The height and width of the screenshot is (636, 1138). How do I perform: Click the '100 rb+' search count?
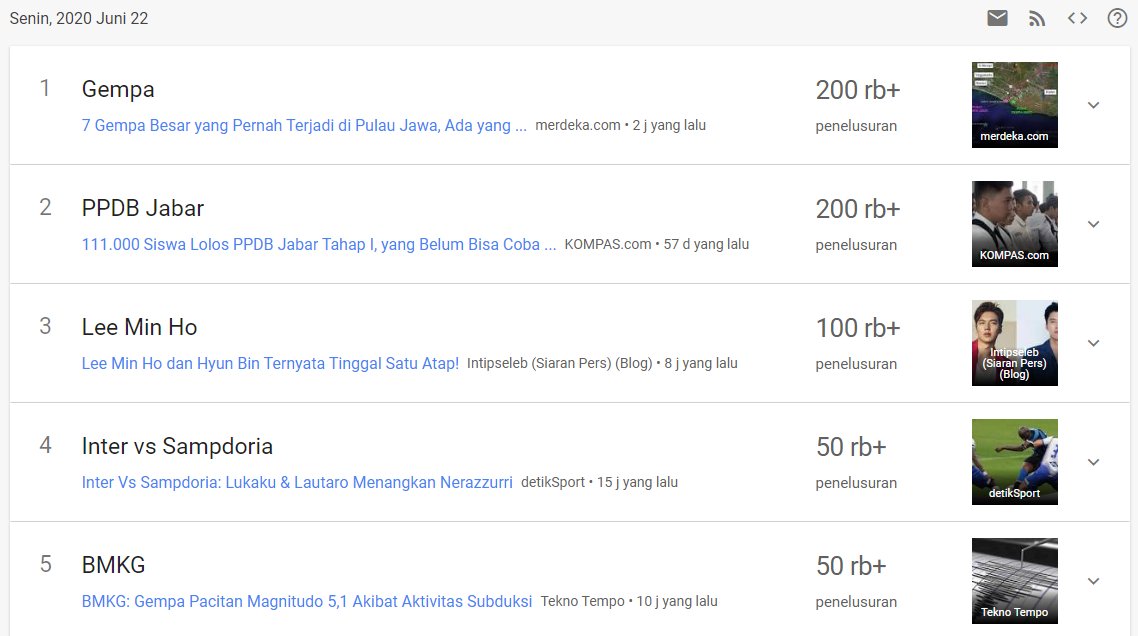pyautogui.click(x=858, y=328)
